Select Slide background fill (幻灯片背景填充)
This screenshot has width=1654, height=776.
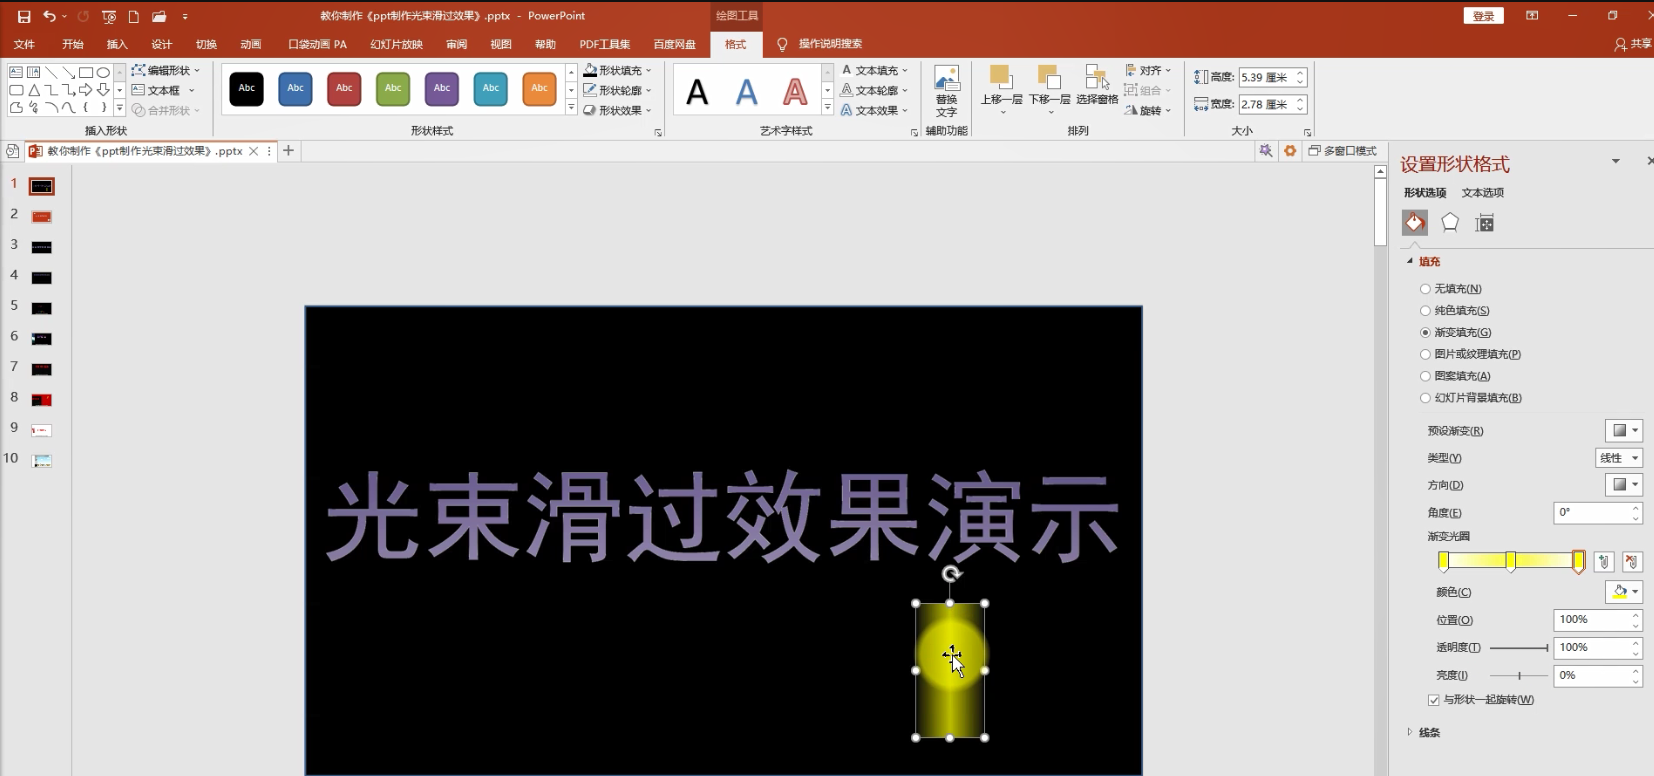click(1425, 398)
